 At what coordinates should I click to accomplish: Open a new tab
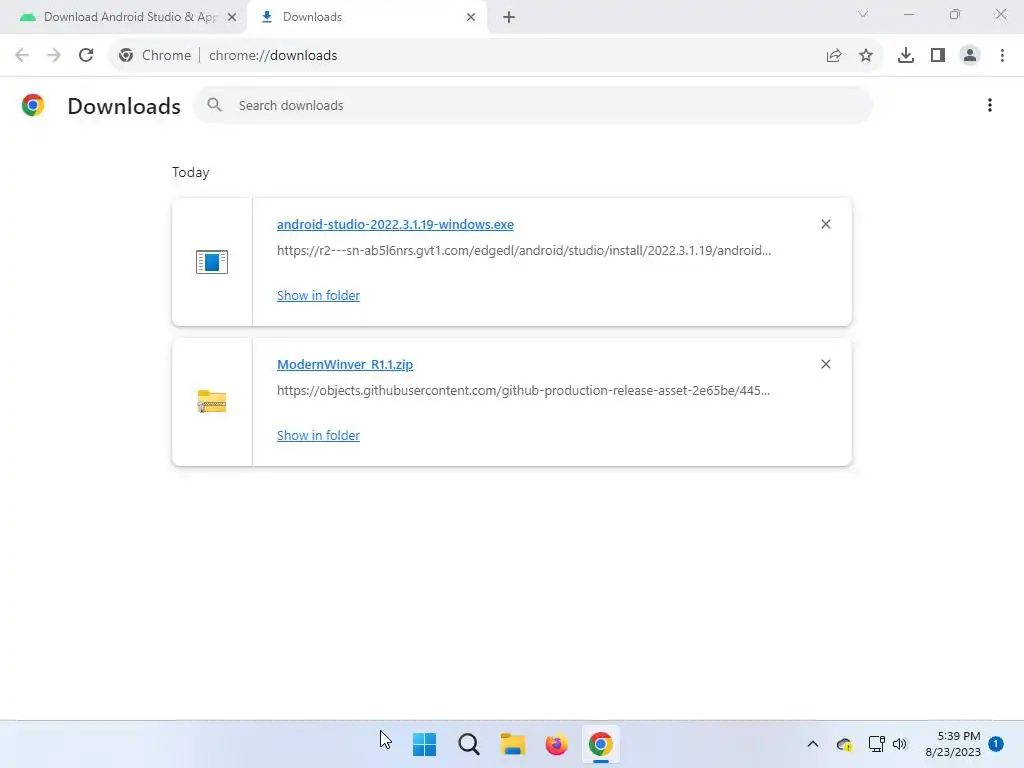pos(509,17)
